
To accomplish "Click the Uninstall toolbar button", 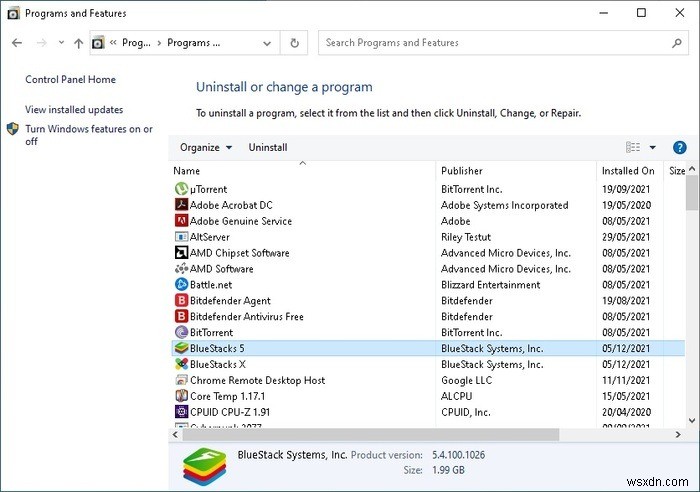I will [268, 147].
